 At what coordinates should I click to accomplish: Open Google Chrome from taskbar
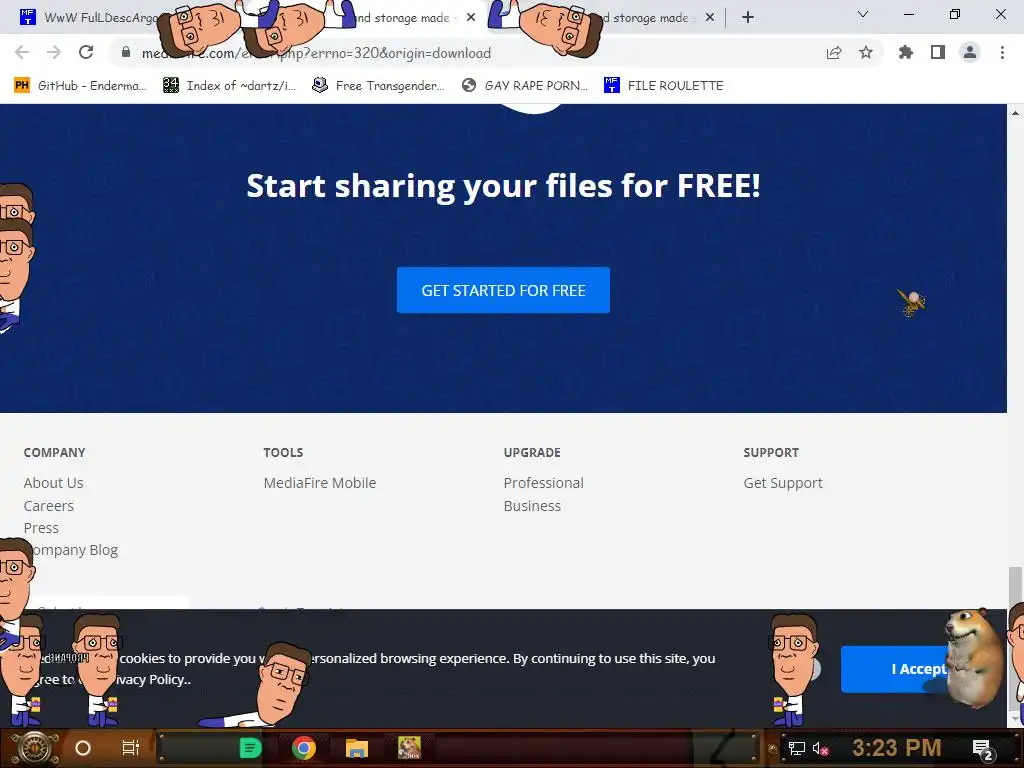(304, 748)
